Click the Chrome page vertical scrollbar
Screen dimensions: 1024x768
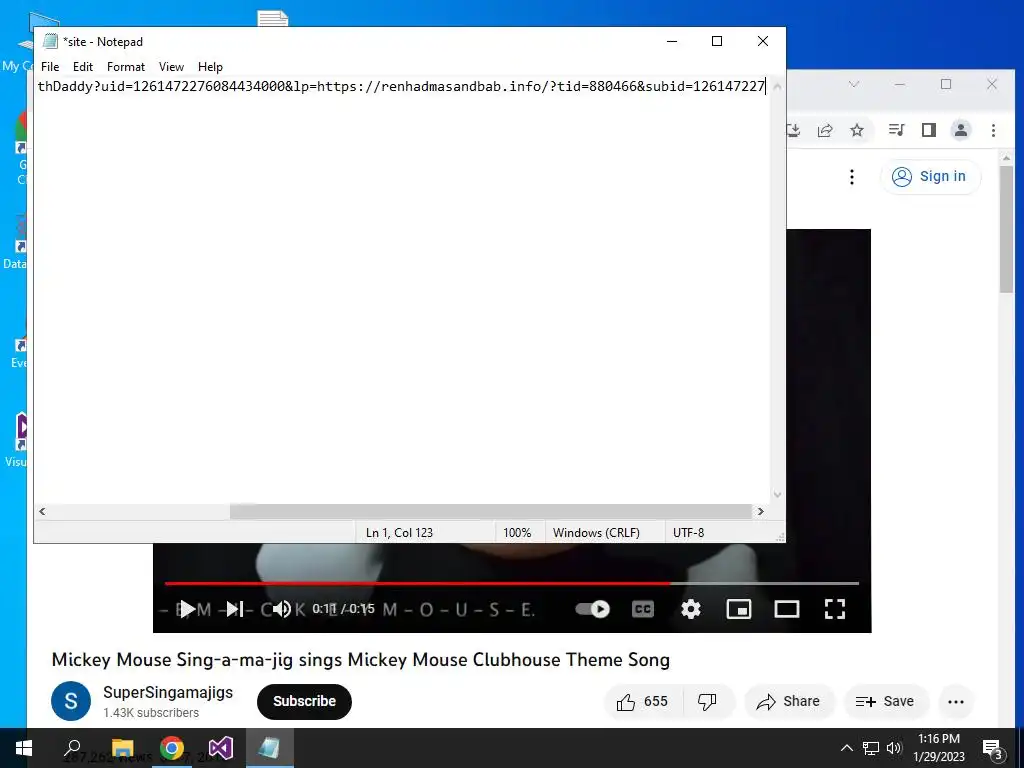[x=1006, y=229]
